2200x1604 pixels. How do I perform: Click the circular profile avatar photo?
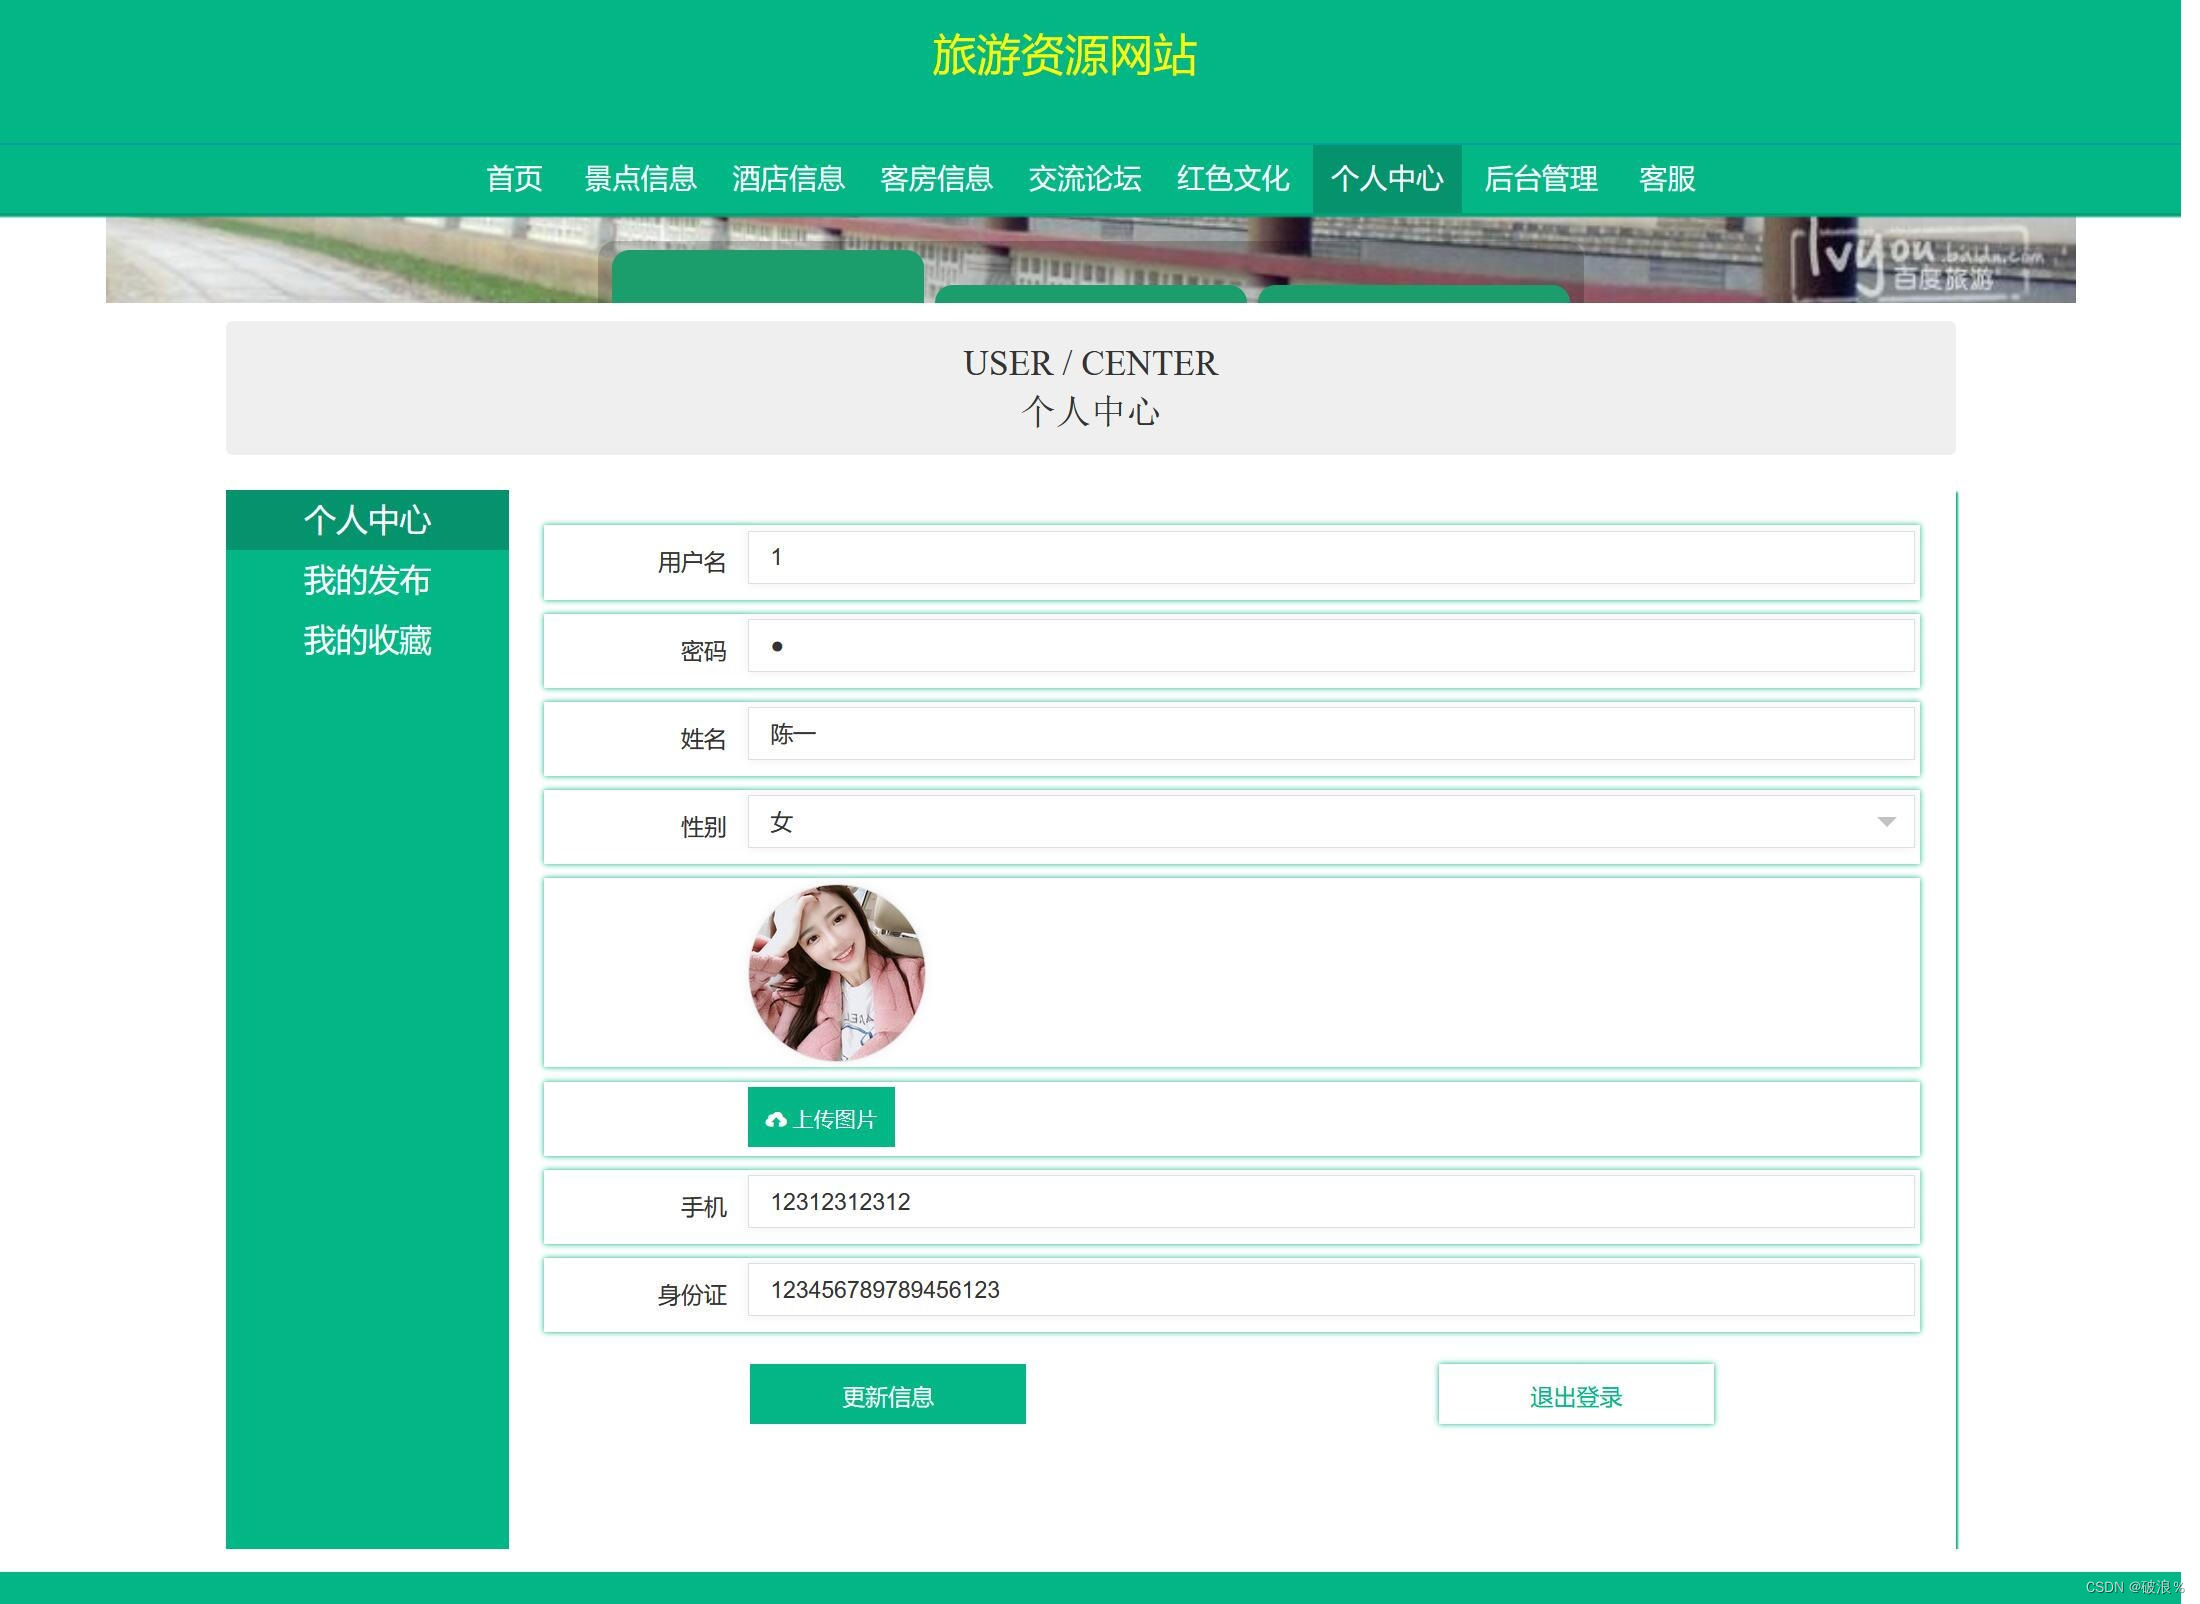[836, 972]
